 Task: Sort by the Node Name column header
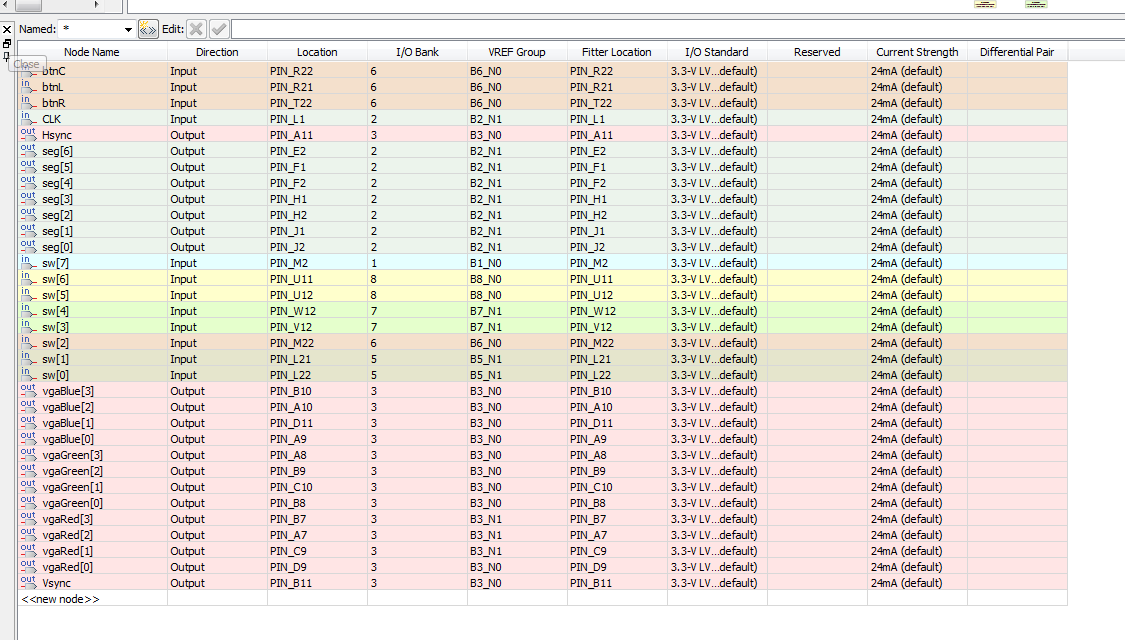click(x=92, y=52)
